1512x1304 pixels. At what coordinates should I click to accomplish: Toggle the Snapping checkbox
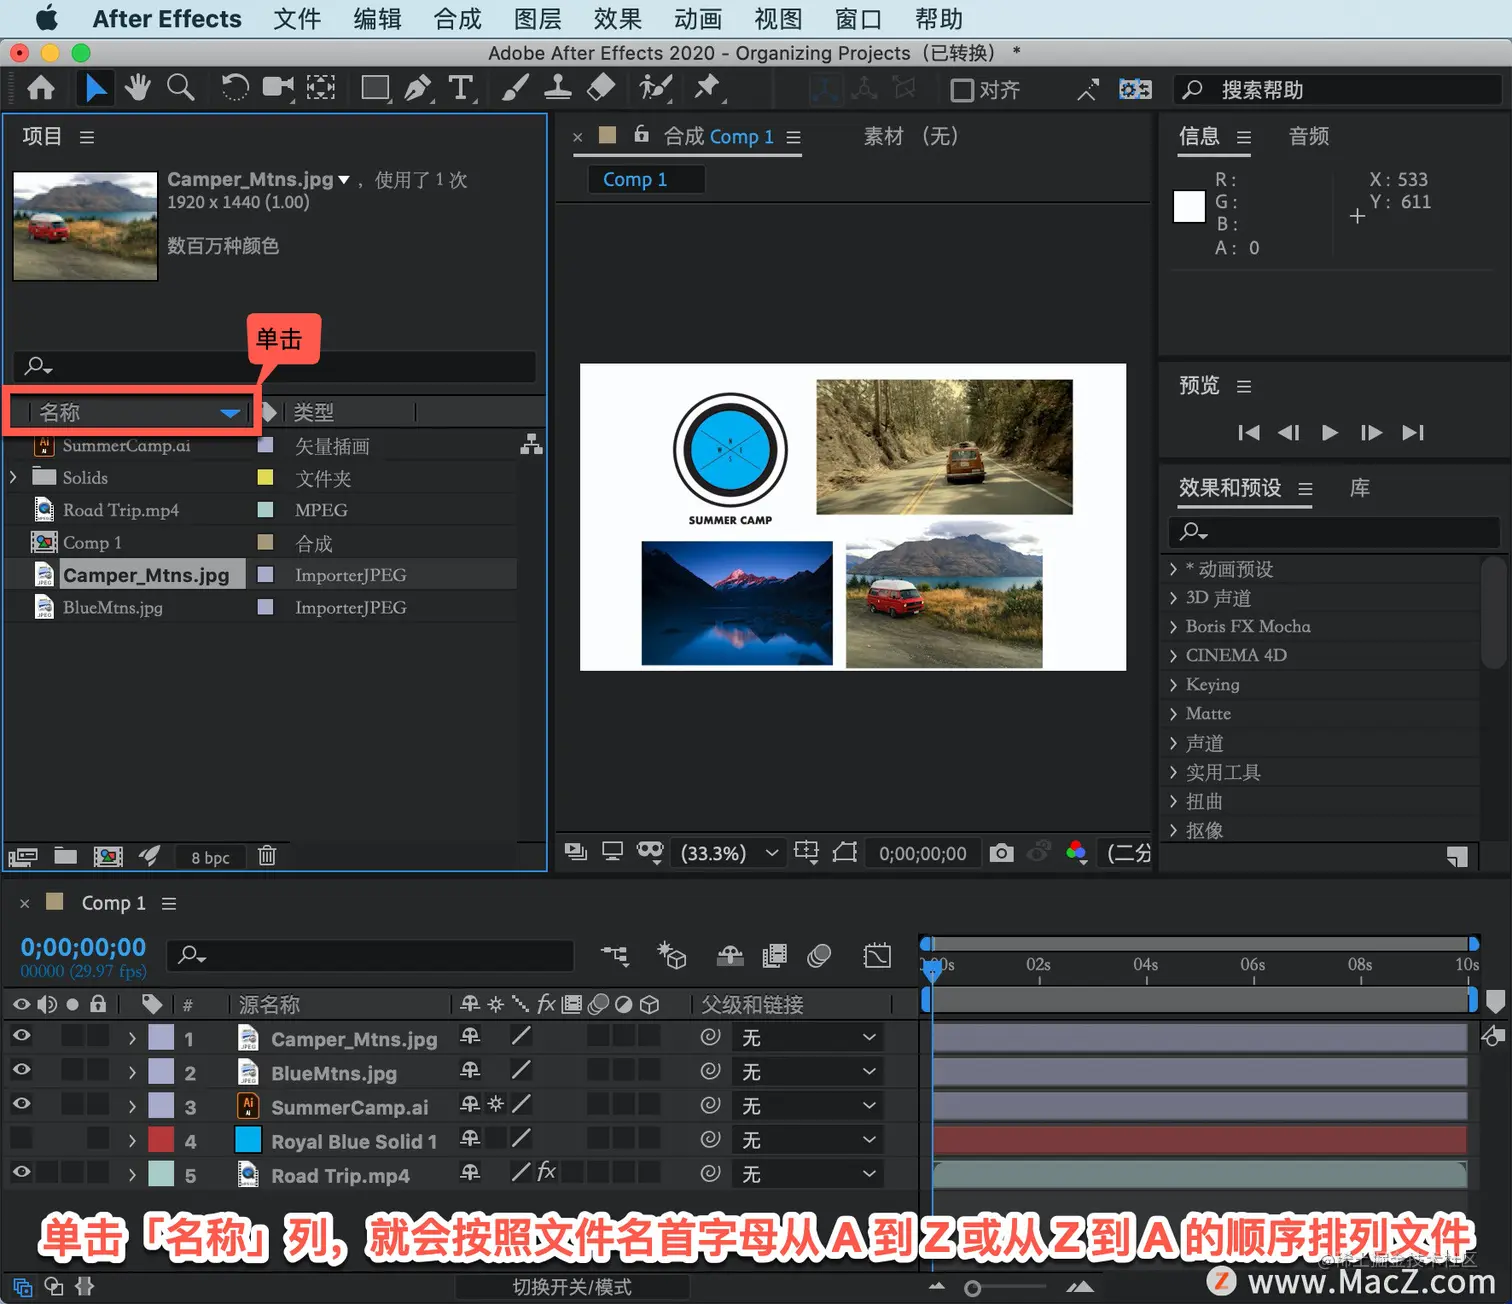click(x=962, y=91)
